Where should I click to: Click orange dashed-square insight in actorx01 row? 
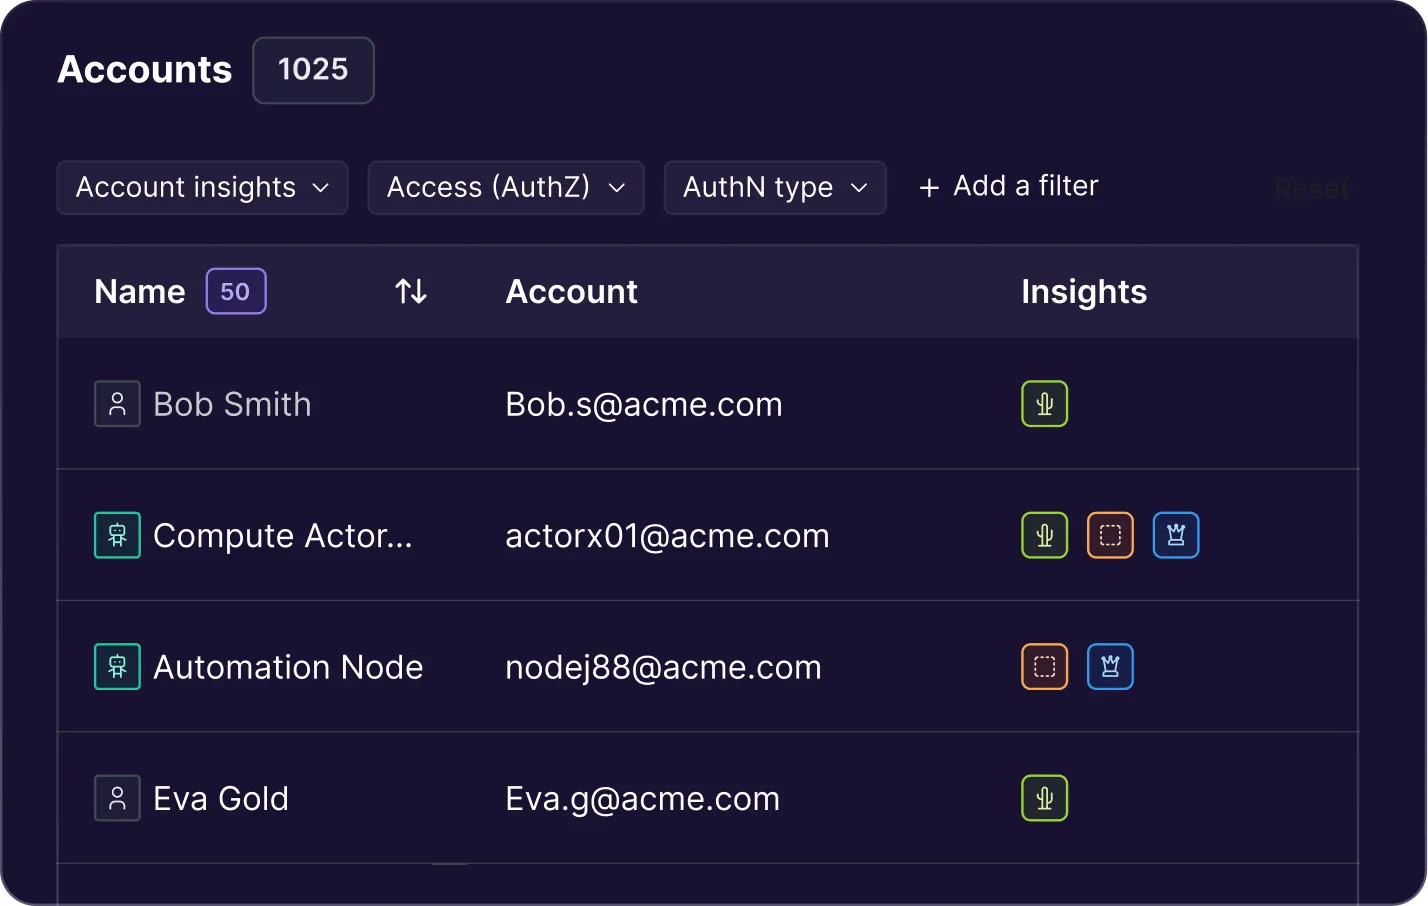pyautogui.click(x=1110, y=535)
